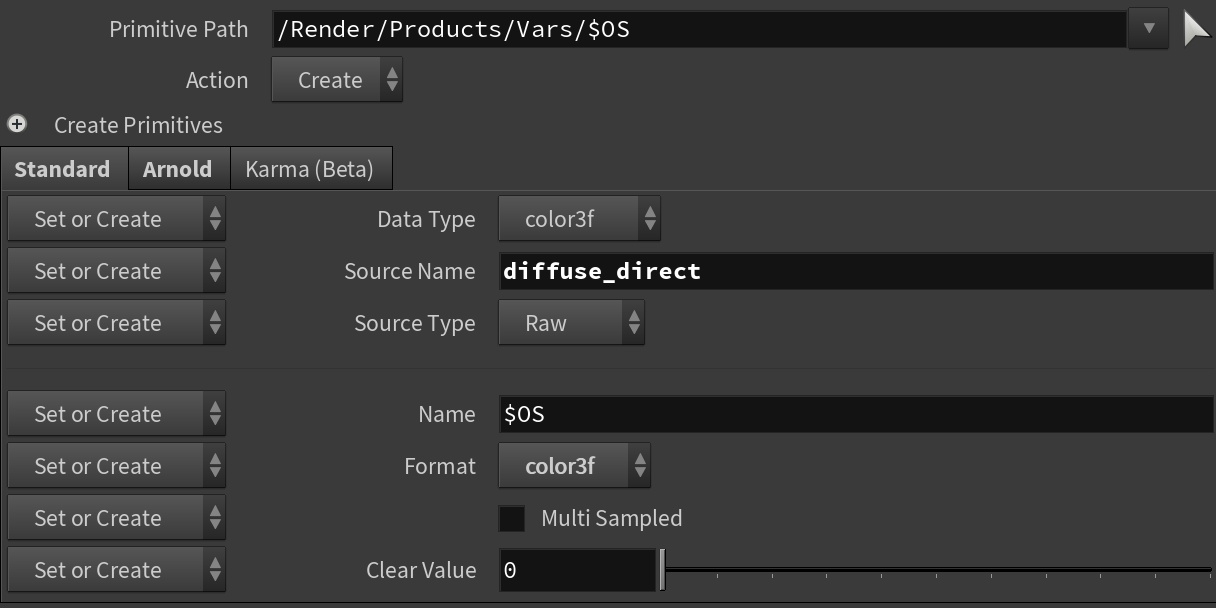Image resolution: width=1216 pixels, height=608 pixels.
Task: Open Set or Create menu for Data Type
Action: point(116,219)
